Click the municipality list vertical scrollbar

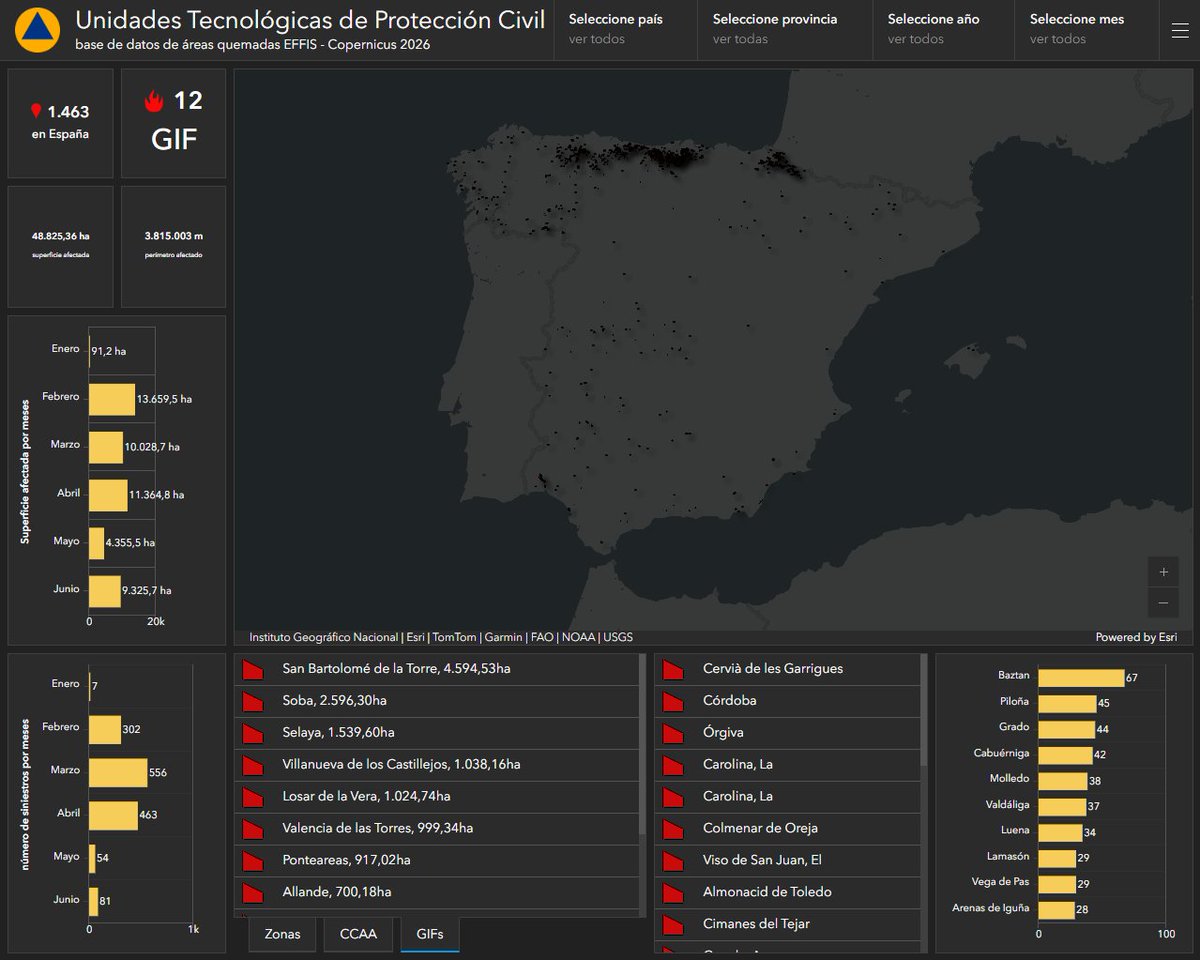[x=923, y=710]
